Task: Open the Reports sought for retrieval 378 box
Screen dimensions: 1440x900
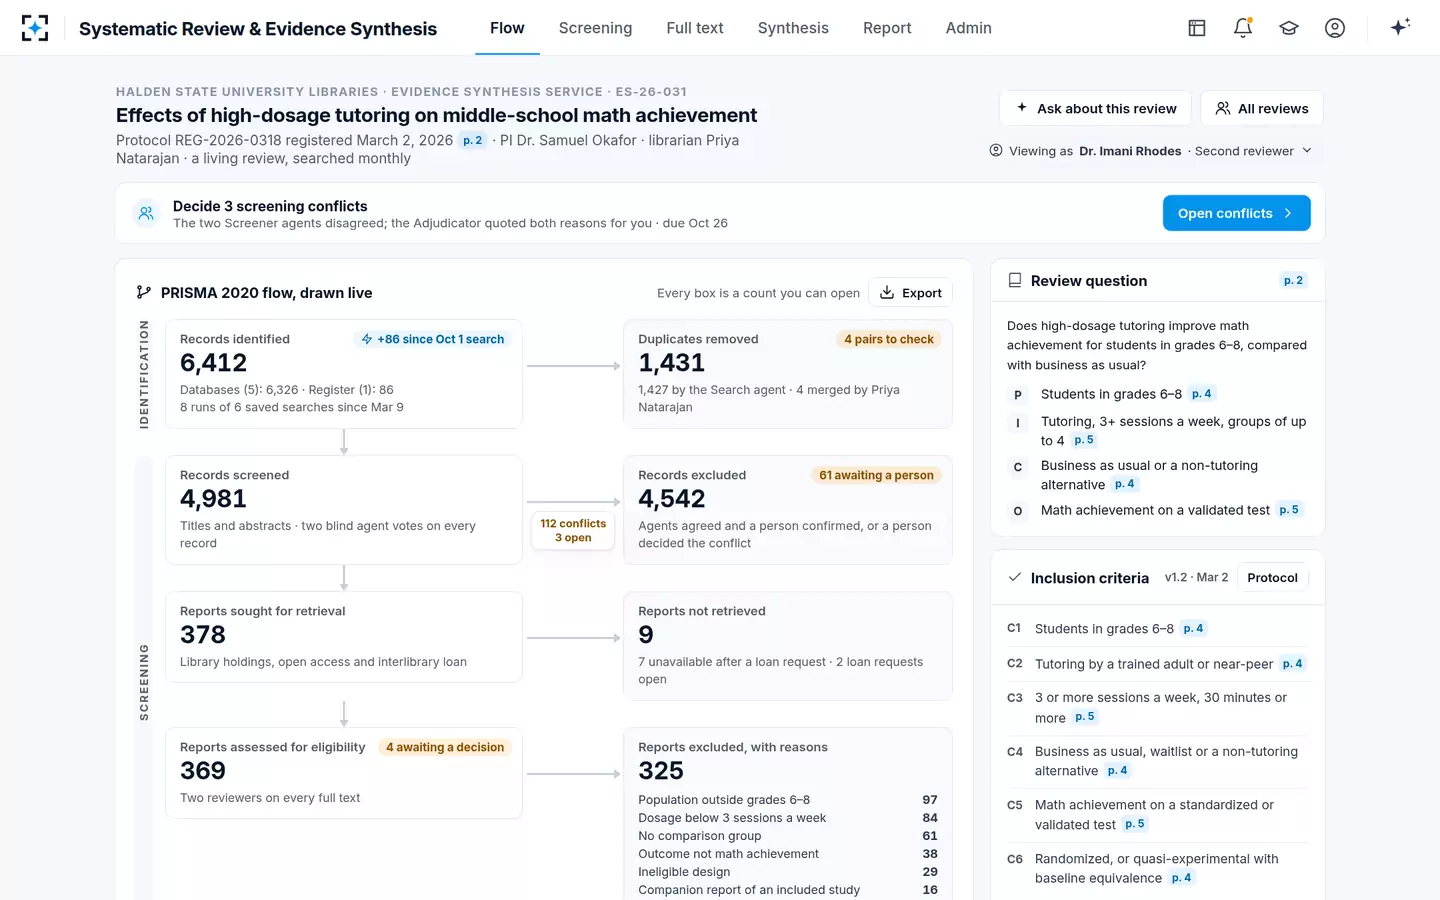Action: [344, 637]
